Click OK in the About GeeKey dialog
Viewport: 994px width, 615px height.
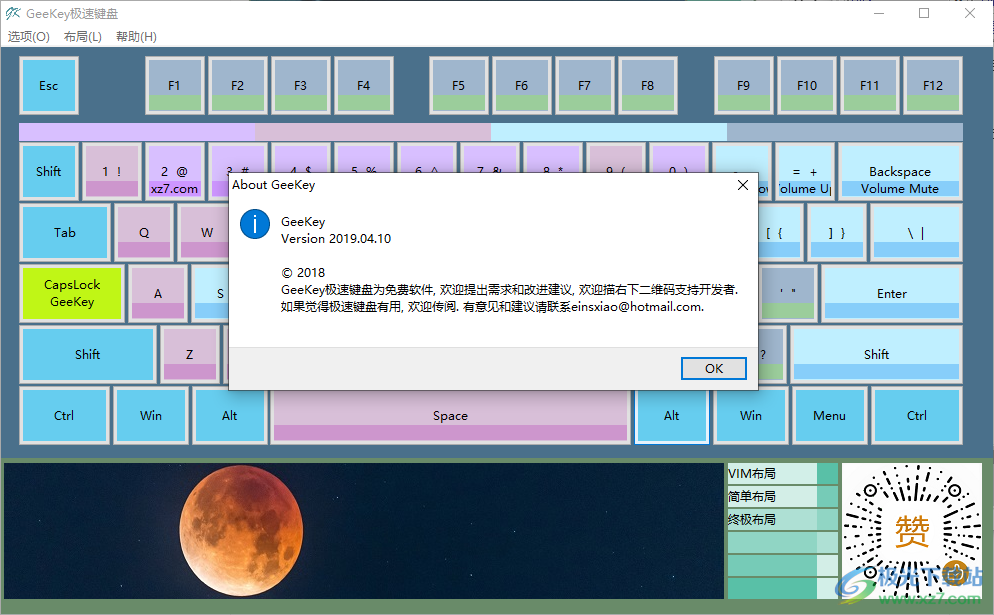(x=714, y=368)
